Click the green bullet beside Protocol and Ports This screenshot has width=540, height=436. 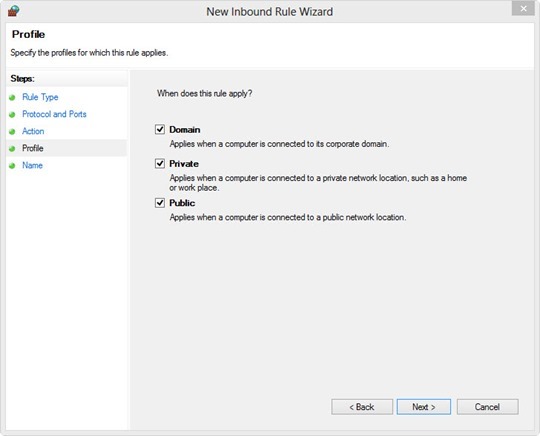(x=12, y=115)
